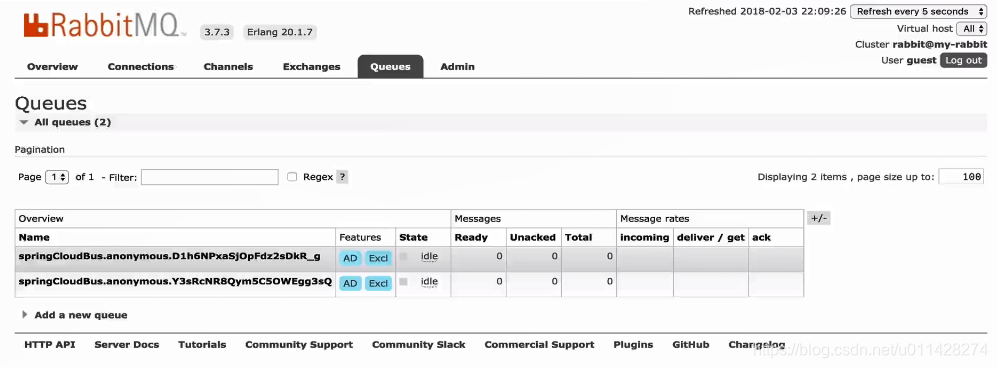The height and width of the screenshot is (368, 997).
Task: Click the AD badge of second queue
Action: 350,283
